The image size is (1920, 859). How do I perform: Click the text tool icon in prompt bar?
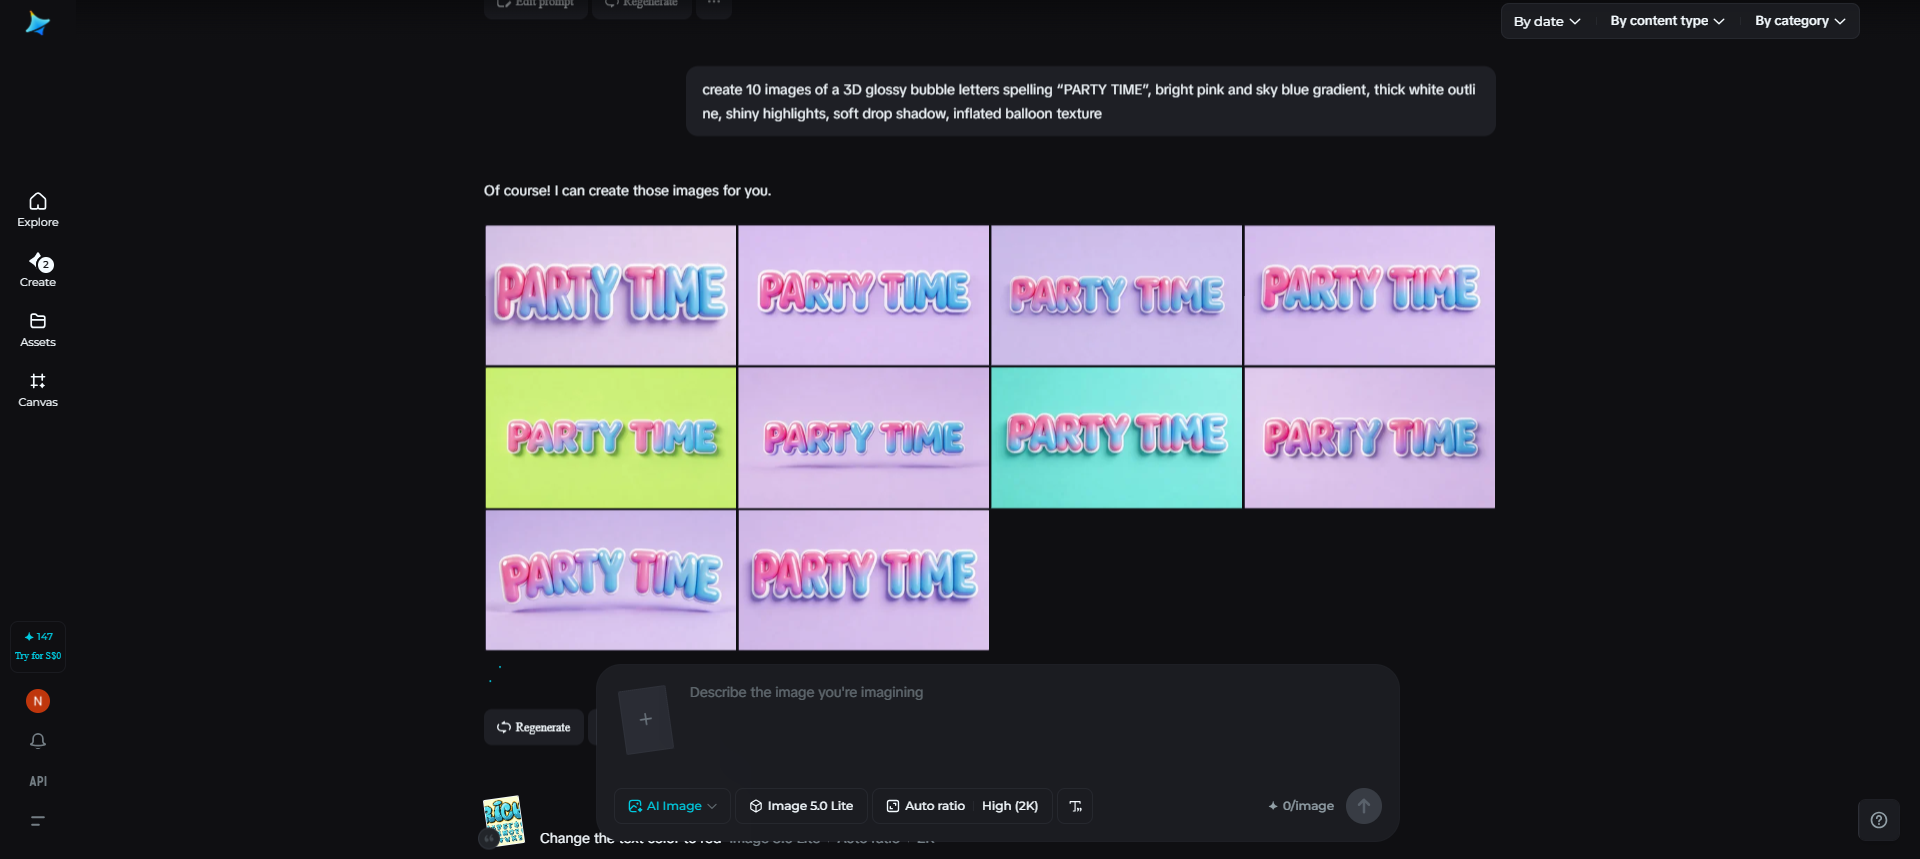[x=1075, y=806]
